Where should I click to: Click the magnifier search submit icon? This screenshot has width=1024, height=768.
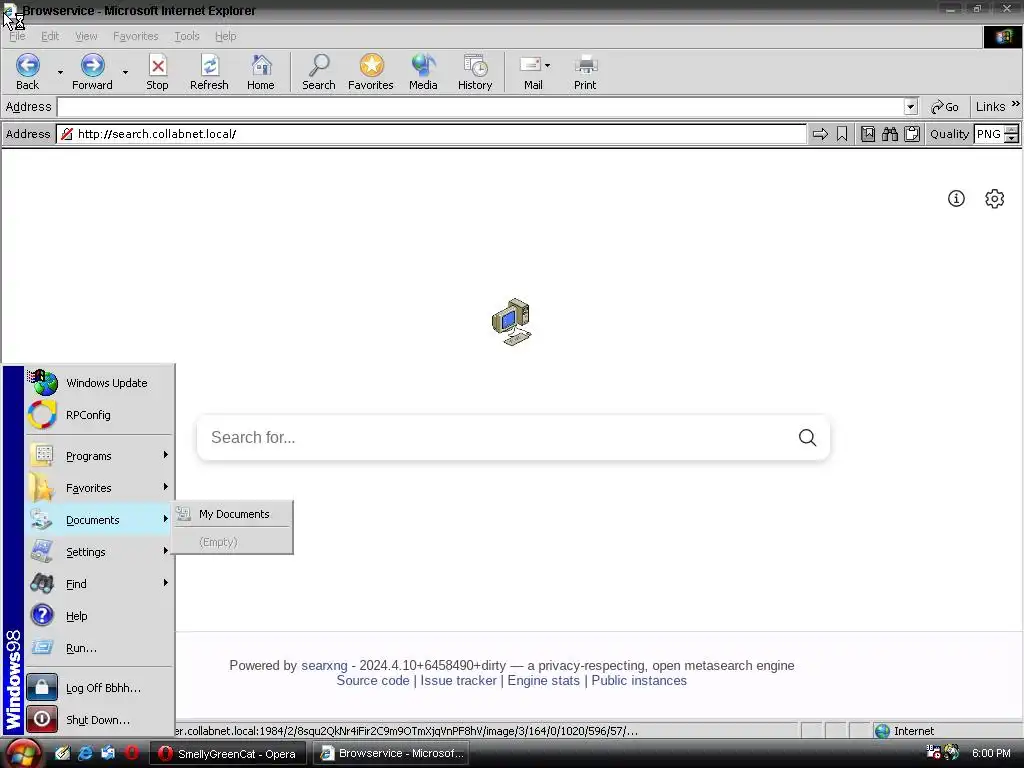tap(808, 438)
